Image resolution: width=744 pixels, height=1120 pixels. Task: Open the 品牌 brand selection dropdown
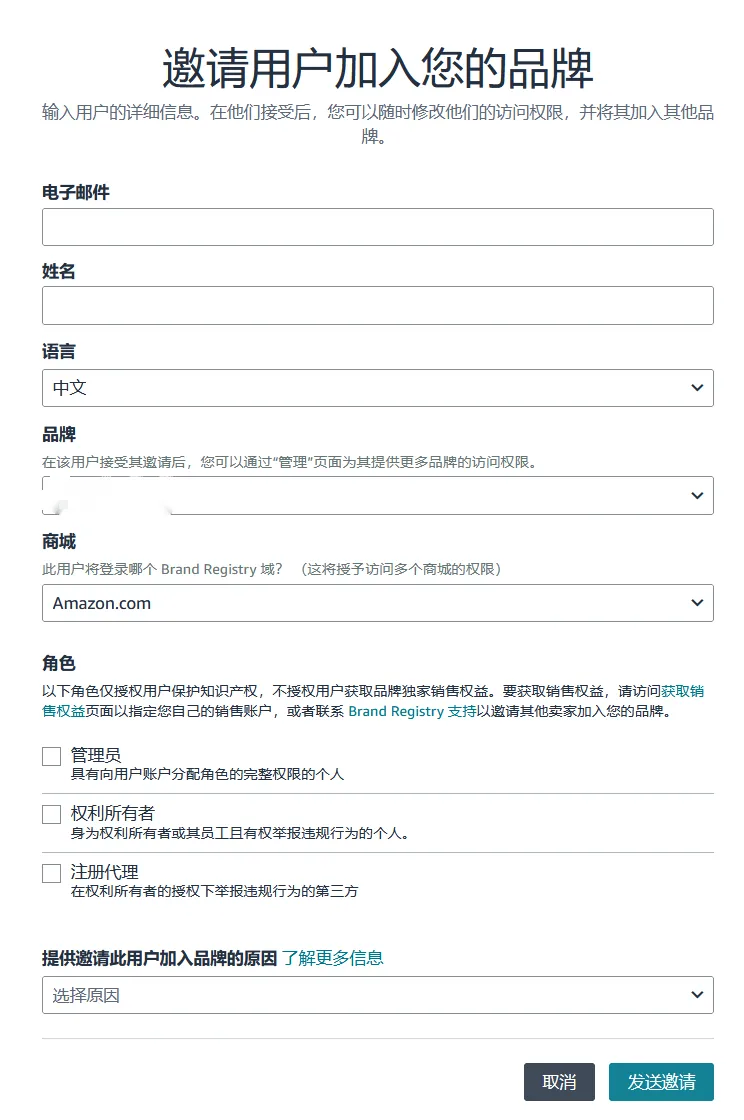click(x=377, y=496)
